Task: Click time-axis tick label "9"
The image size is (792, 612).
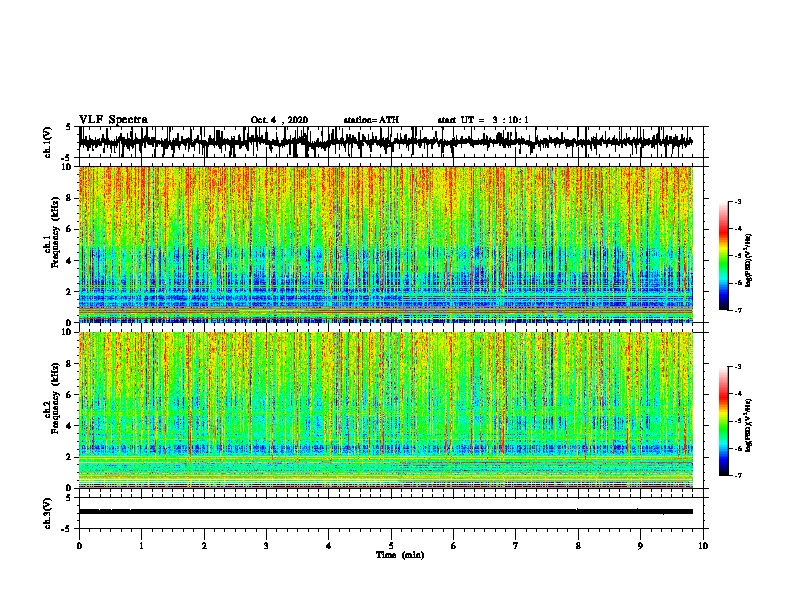Action: (x=640, y=546)
